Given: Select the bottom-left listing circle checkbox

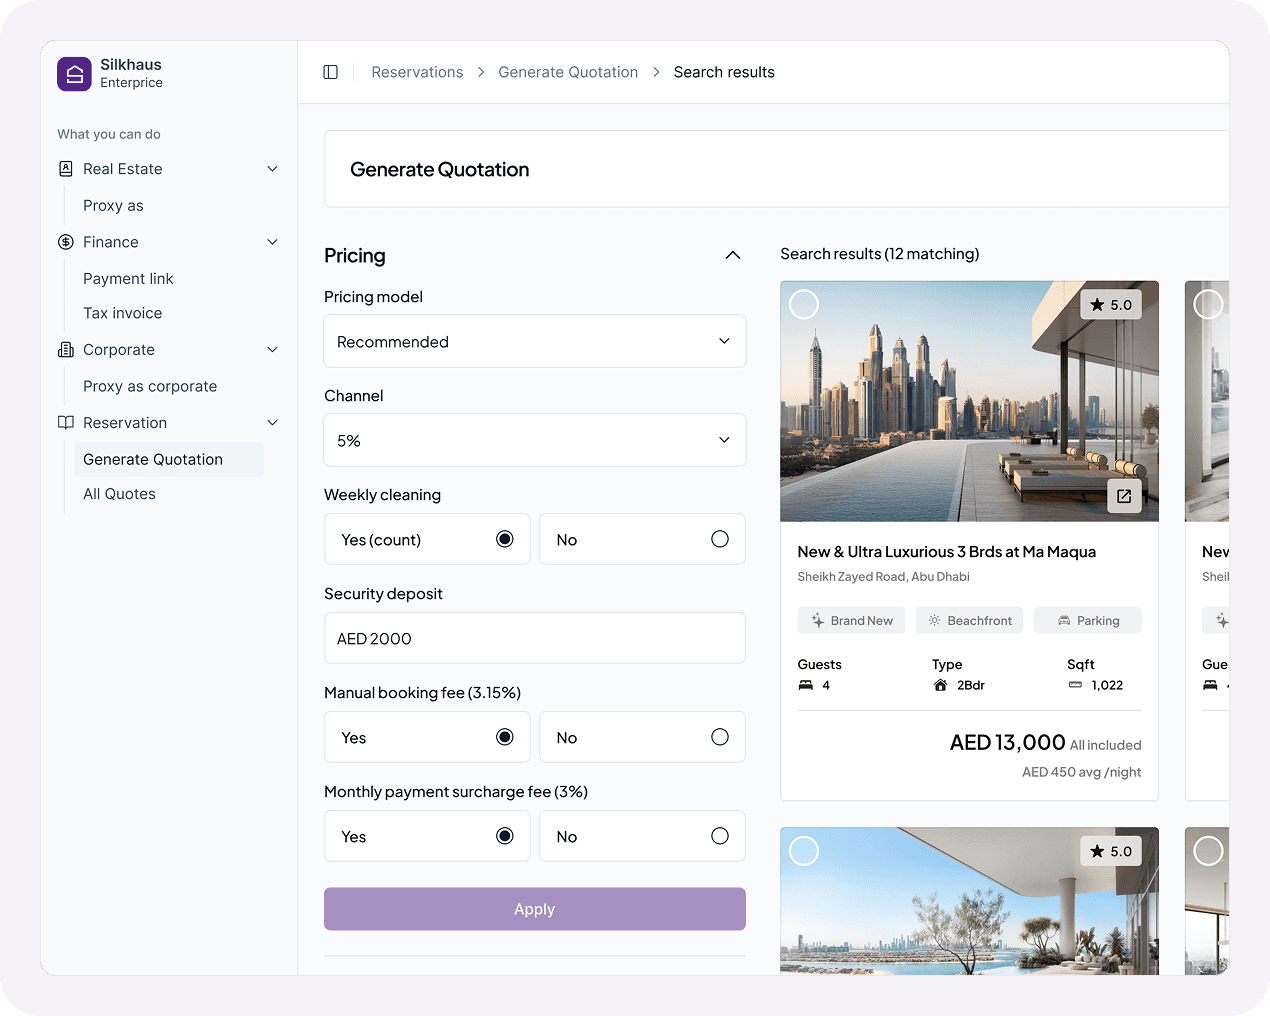Looking at the screenshot, I should [804, 851].
